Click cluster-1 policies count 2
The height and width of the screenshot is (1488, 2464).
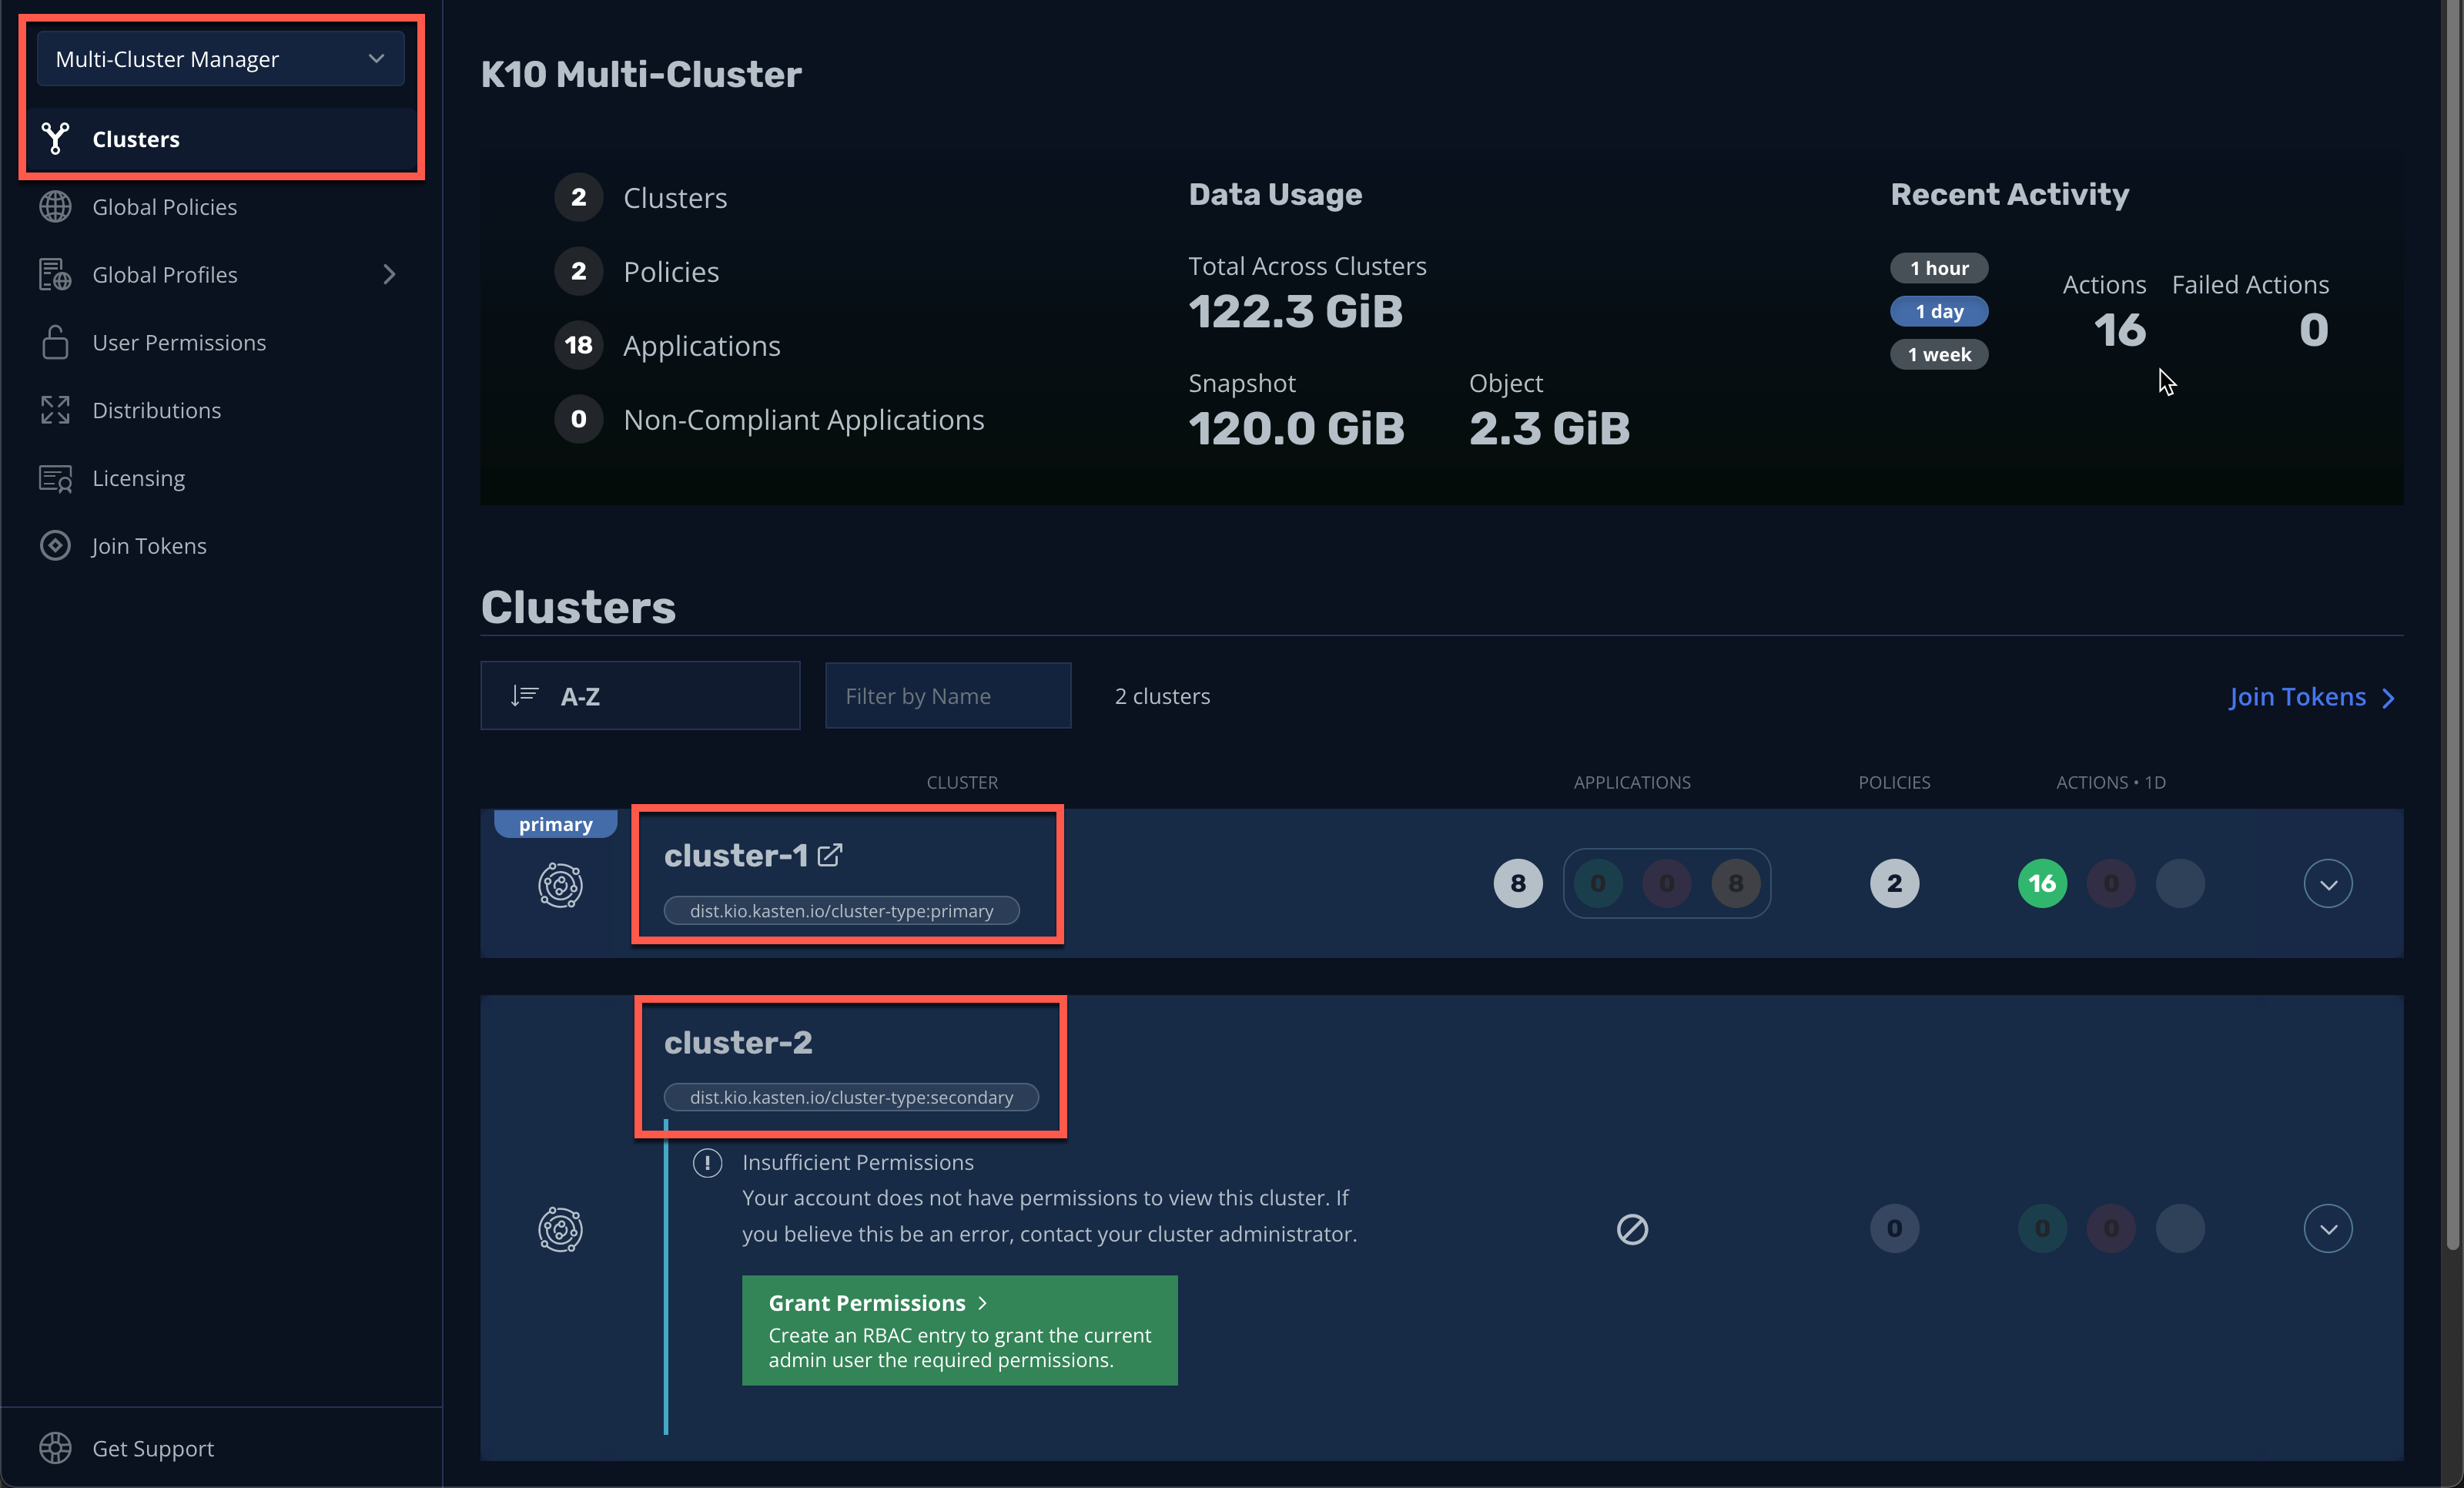click(1894, 884)
